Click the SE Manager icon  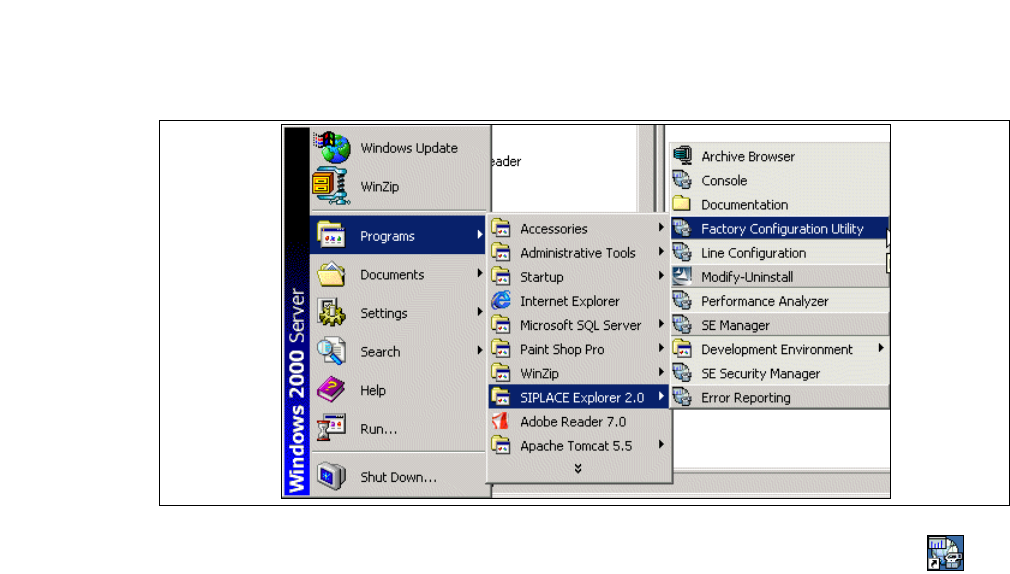point(682,325)
